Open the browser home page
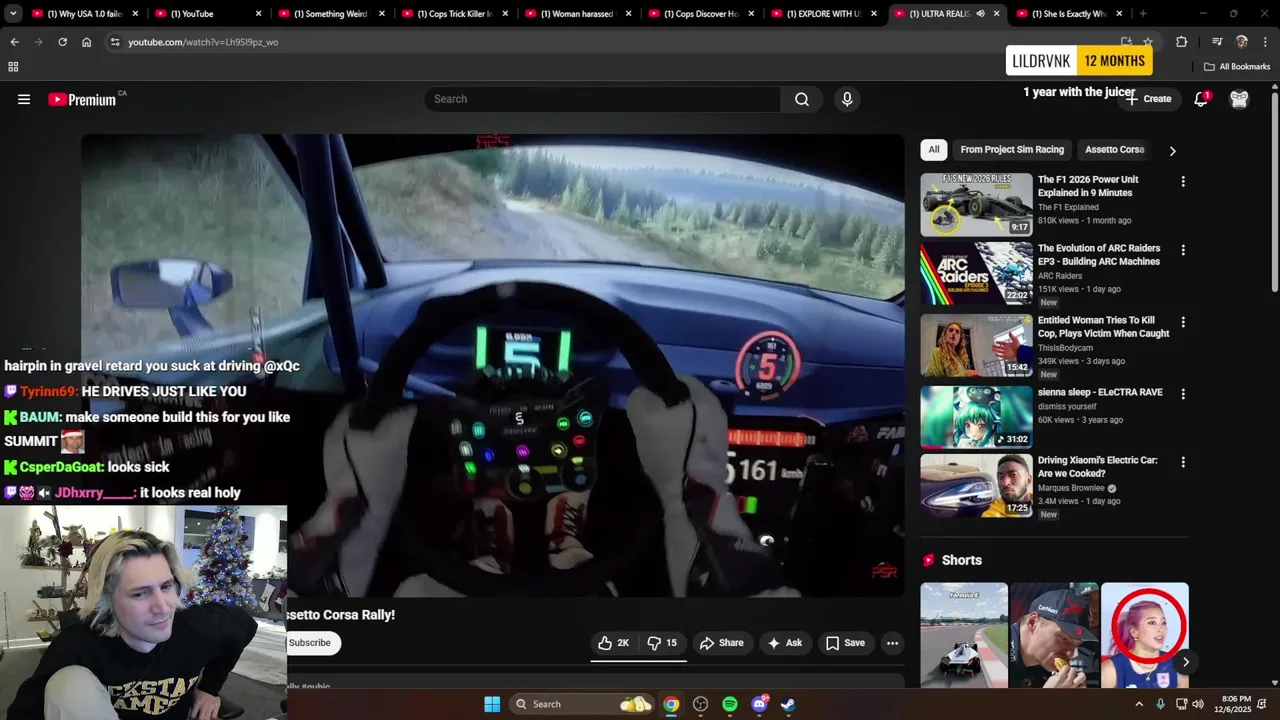Viewport: 1280px width, 720px height. (x=87, y=42)
